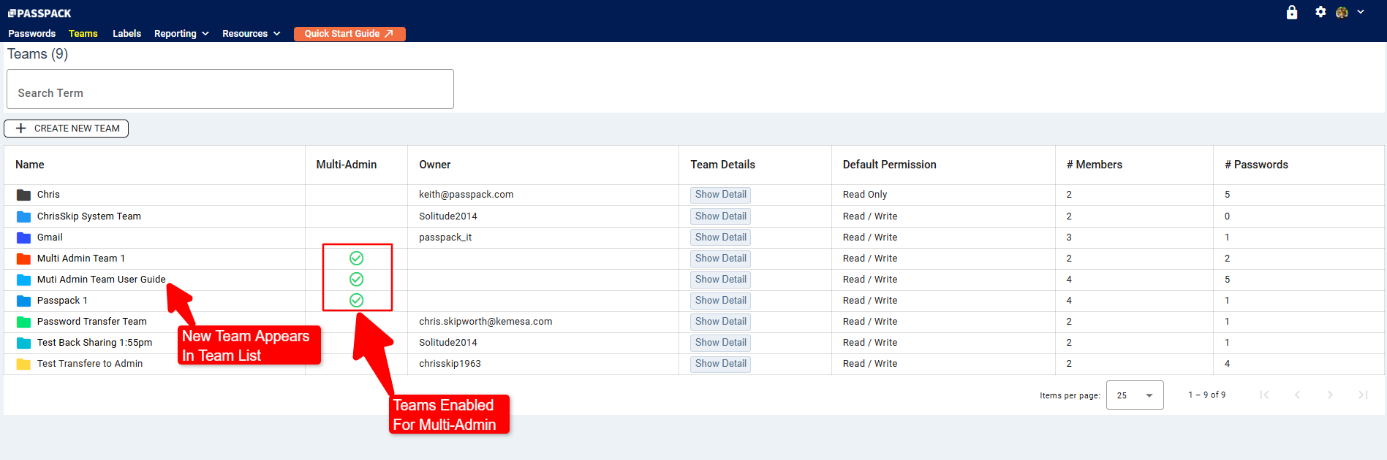Image resolution: width=1387 pixels, height=460 pixels.
Task: Go to next page of results
Action: click(1330, 395)
